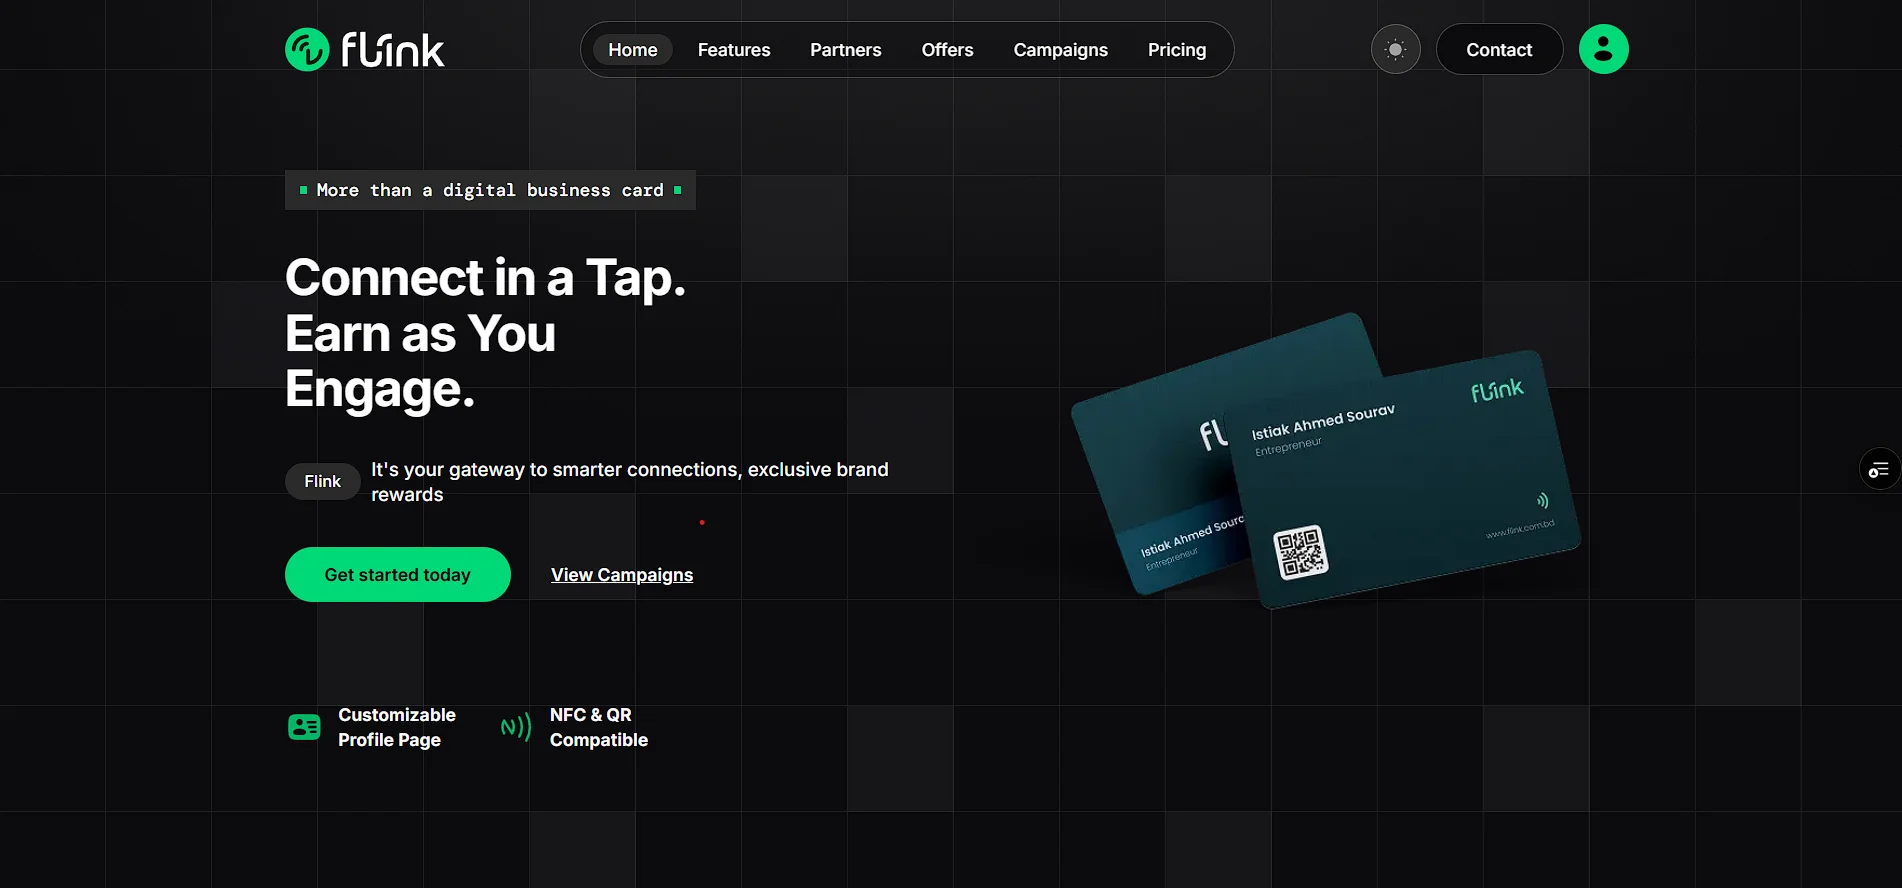Click the Flink pill badge
Viewport: 1902px width, 888px height.
[322, 481]
